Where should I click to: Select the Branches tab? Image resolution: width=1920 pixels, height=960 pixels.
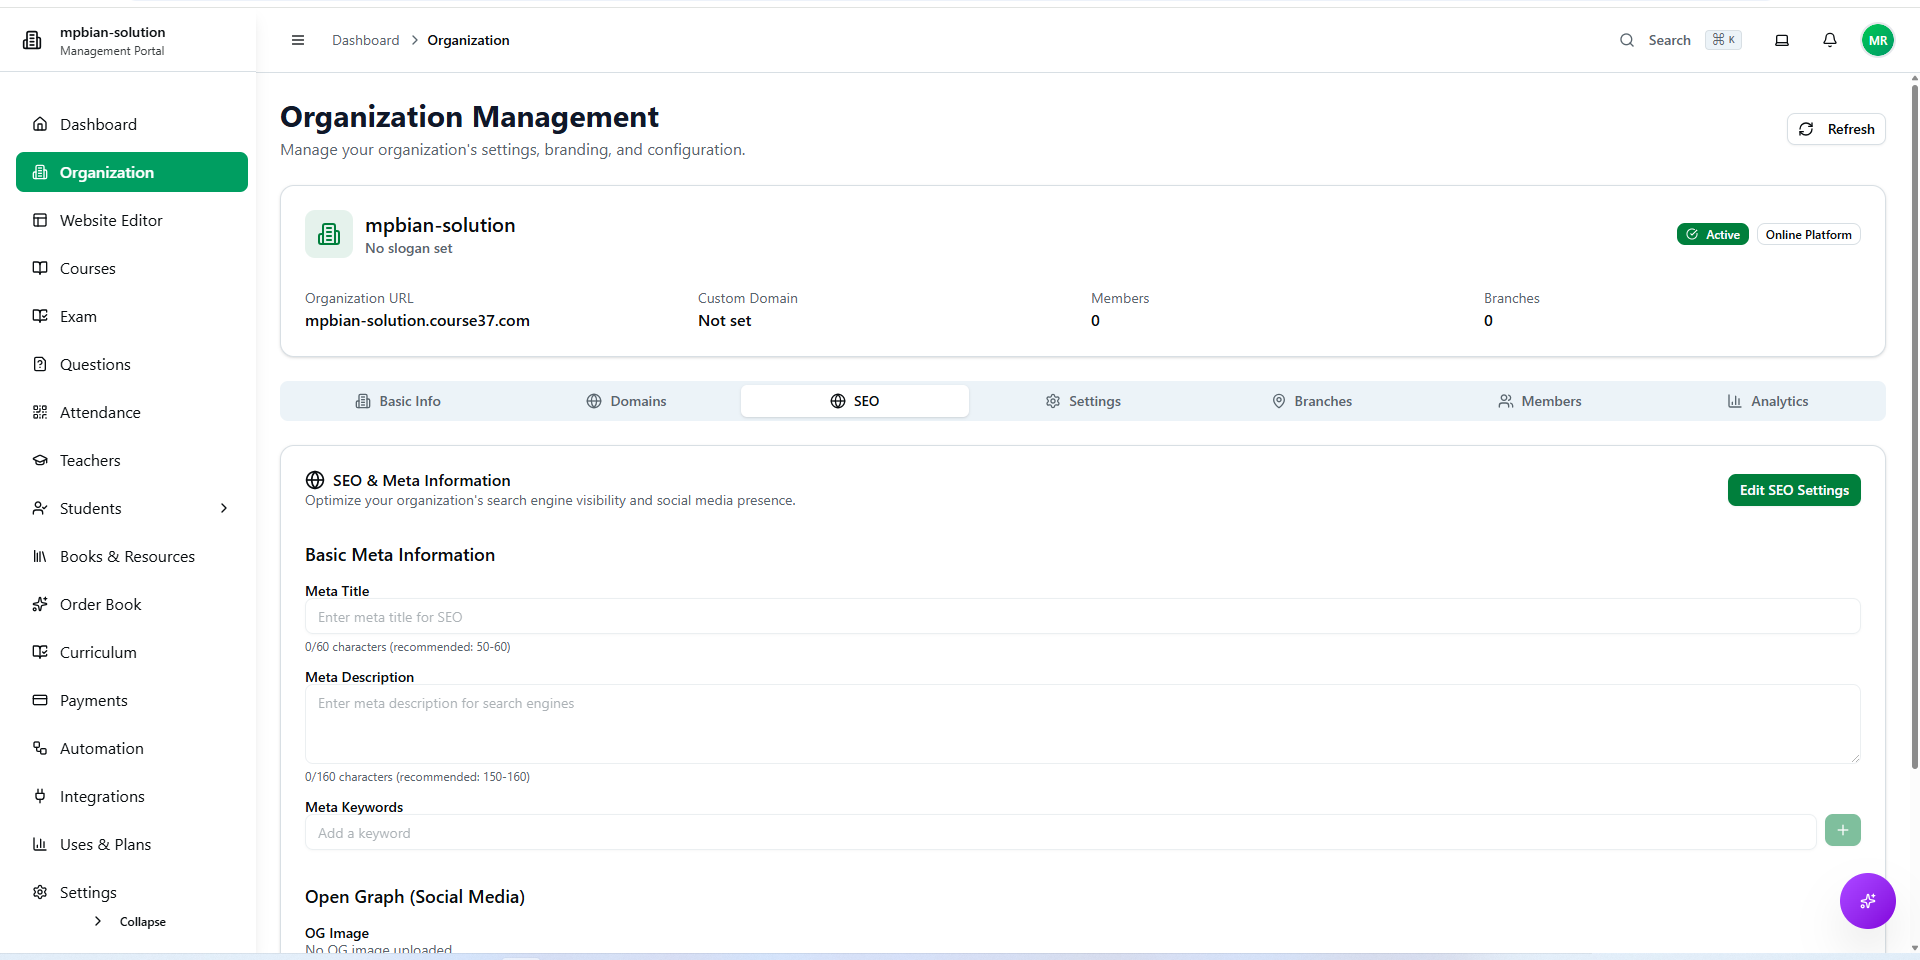1311,401
